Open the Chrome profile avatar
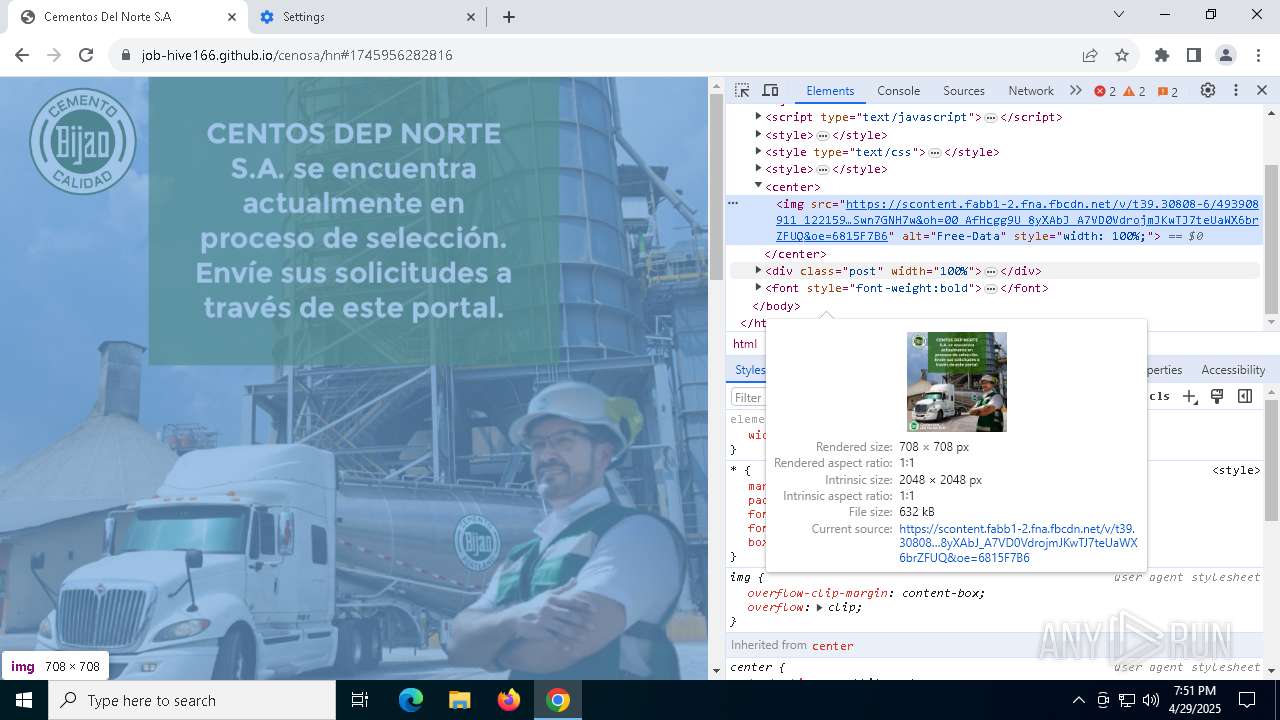The width and height of the screenshot is (1280, 720). [x=1226, y=55]
